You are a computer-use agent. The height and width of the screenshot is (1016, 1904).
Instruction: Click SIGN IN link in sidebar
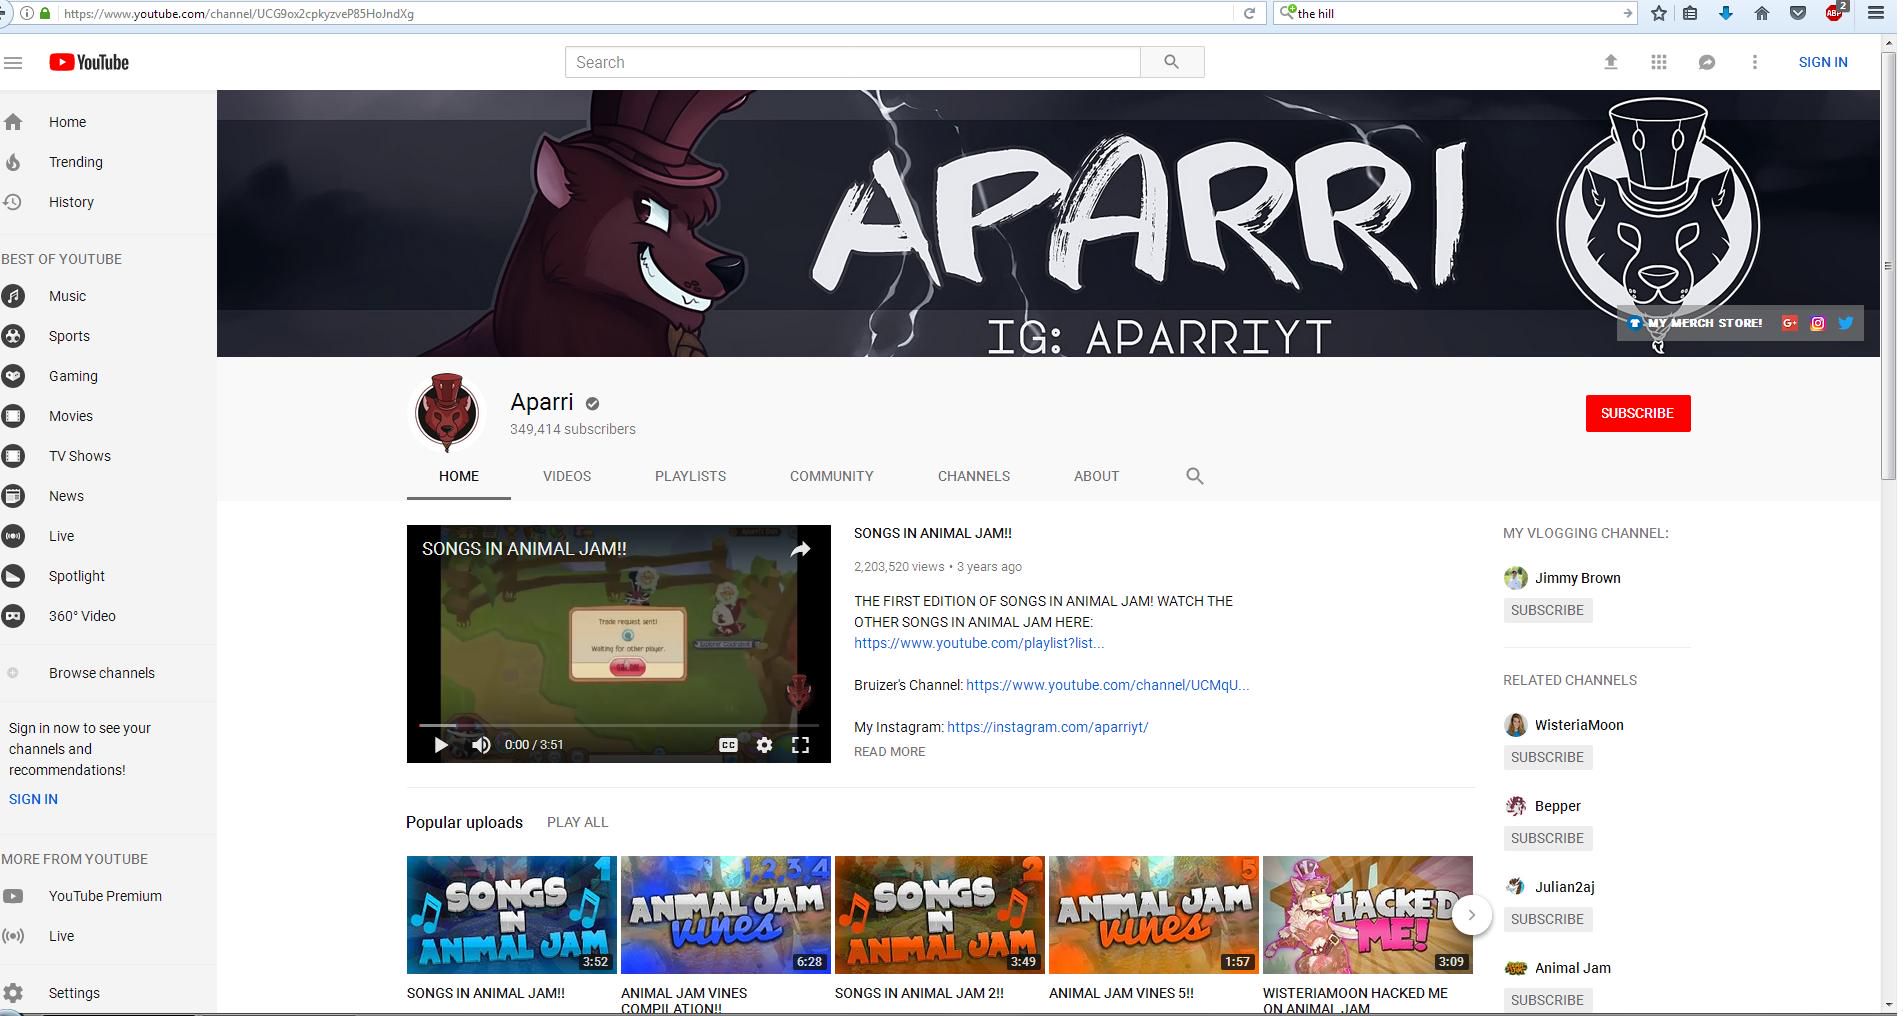[x=33, y=799]
